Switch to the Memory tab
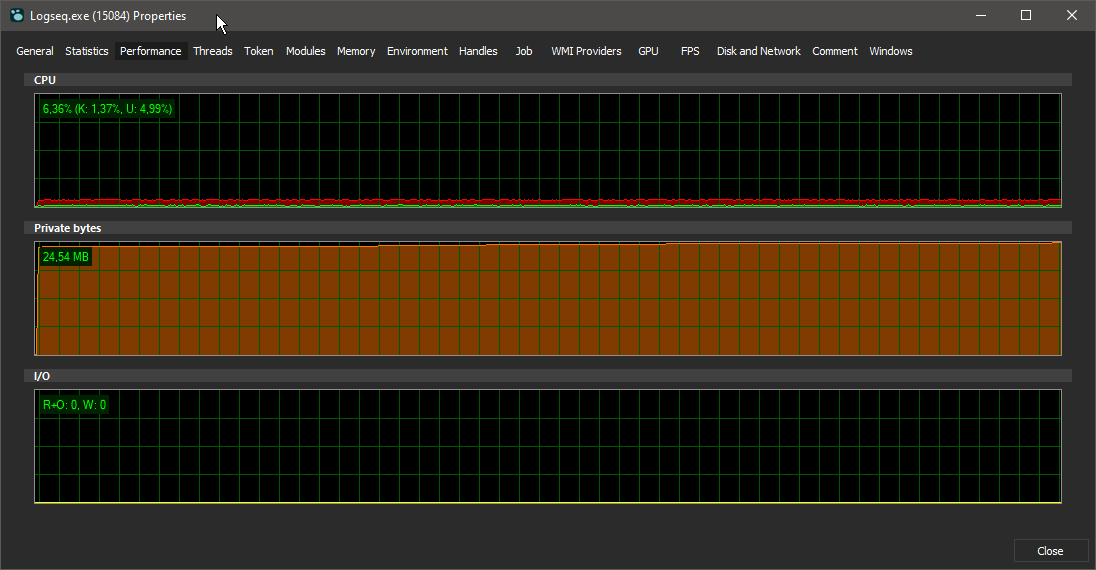 point(356,51)
